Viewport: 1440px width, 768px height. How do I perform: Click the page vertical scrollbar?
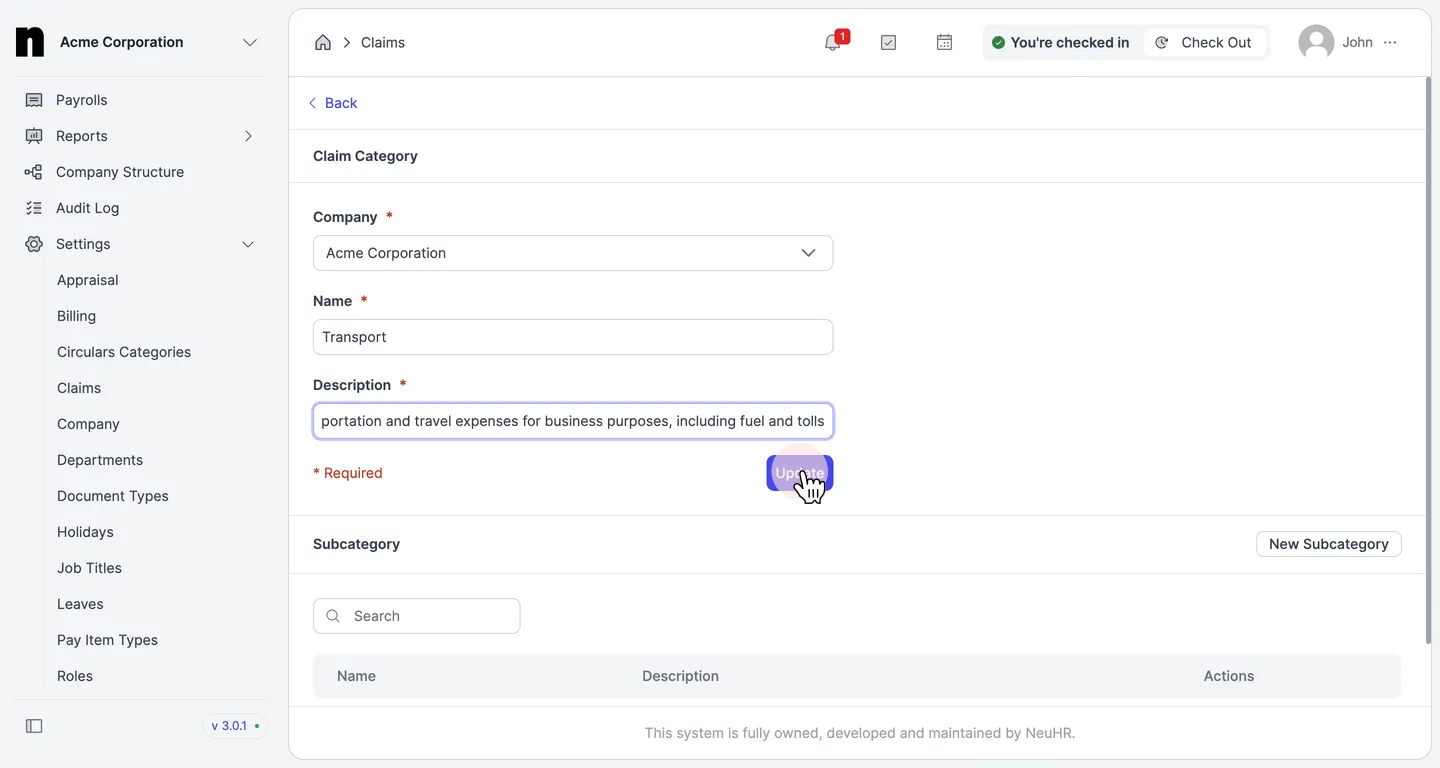[x=1427, y=360]
